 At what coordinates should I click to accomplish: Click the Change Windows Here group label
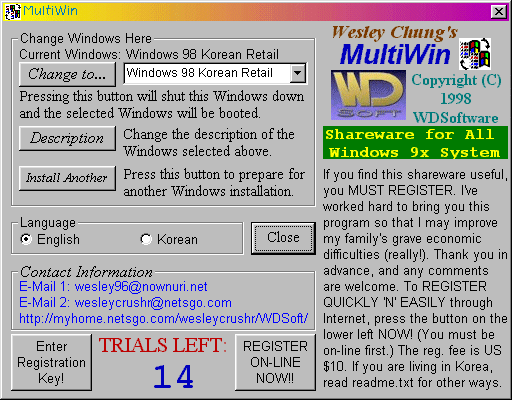pyautogui.click(x=86, y=38)
